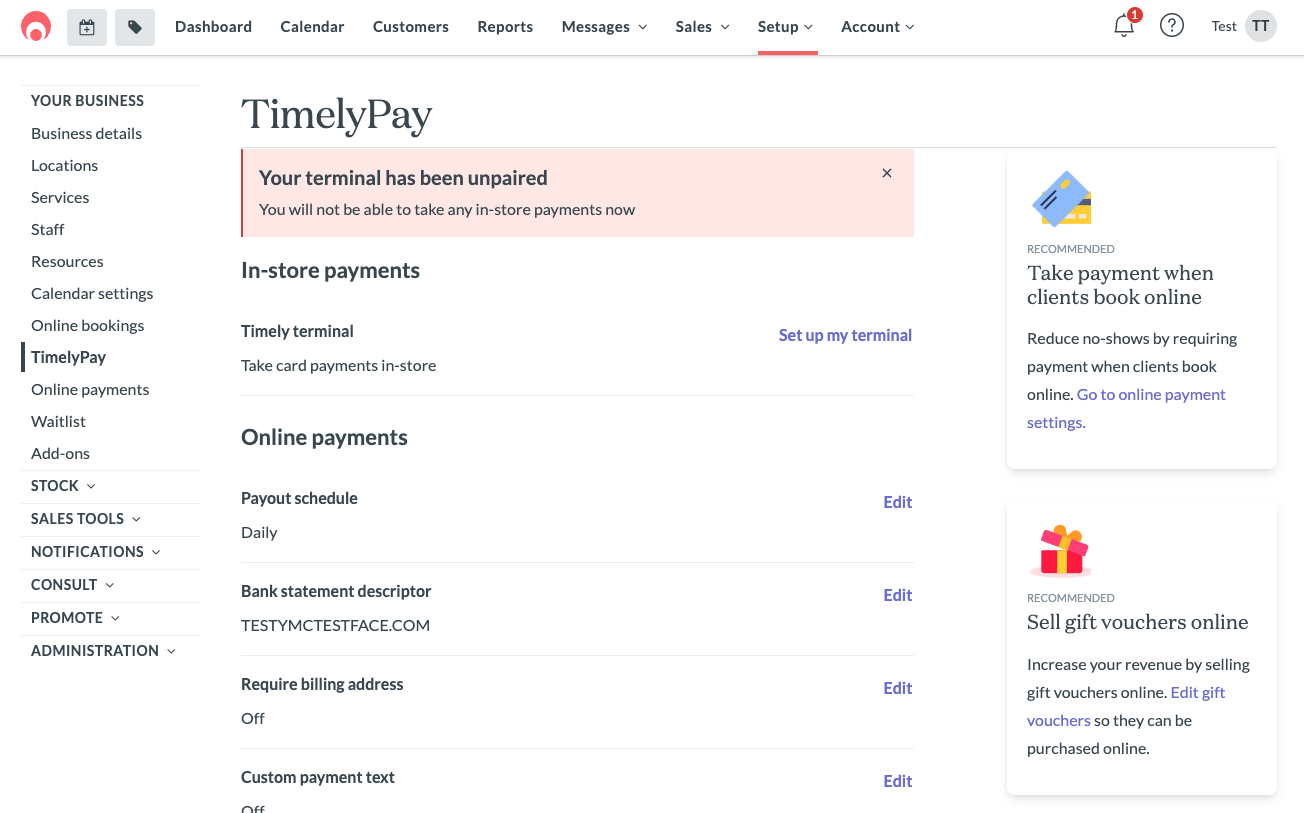This screenshot has width=1304, height=813.
Task: Open Locations in sidebar
Action: point(64,166)
